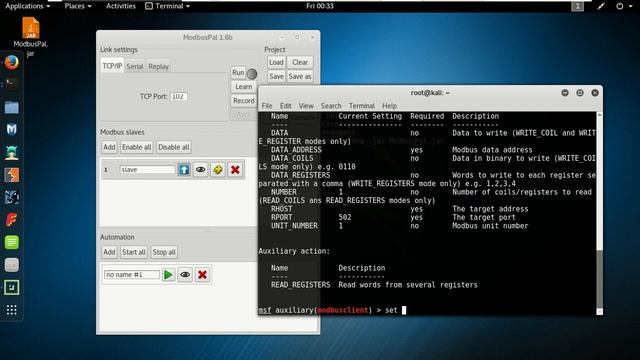Click the no name #1 automation field
This screenshot has height=360, width=640.
click(131, 275)
